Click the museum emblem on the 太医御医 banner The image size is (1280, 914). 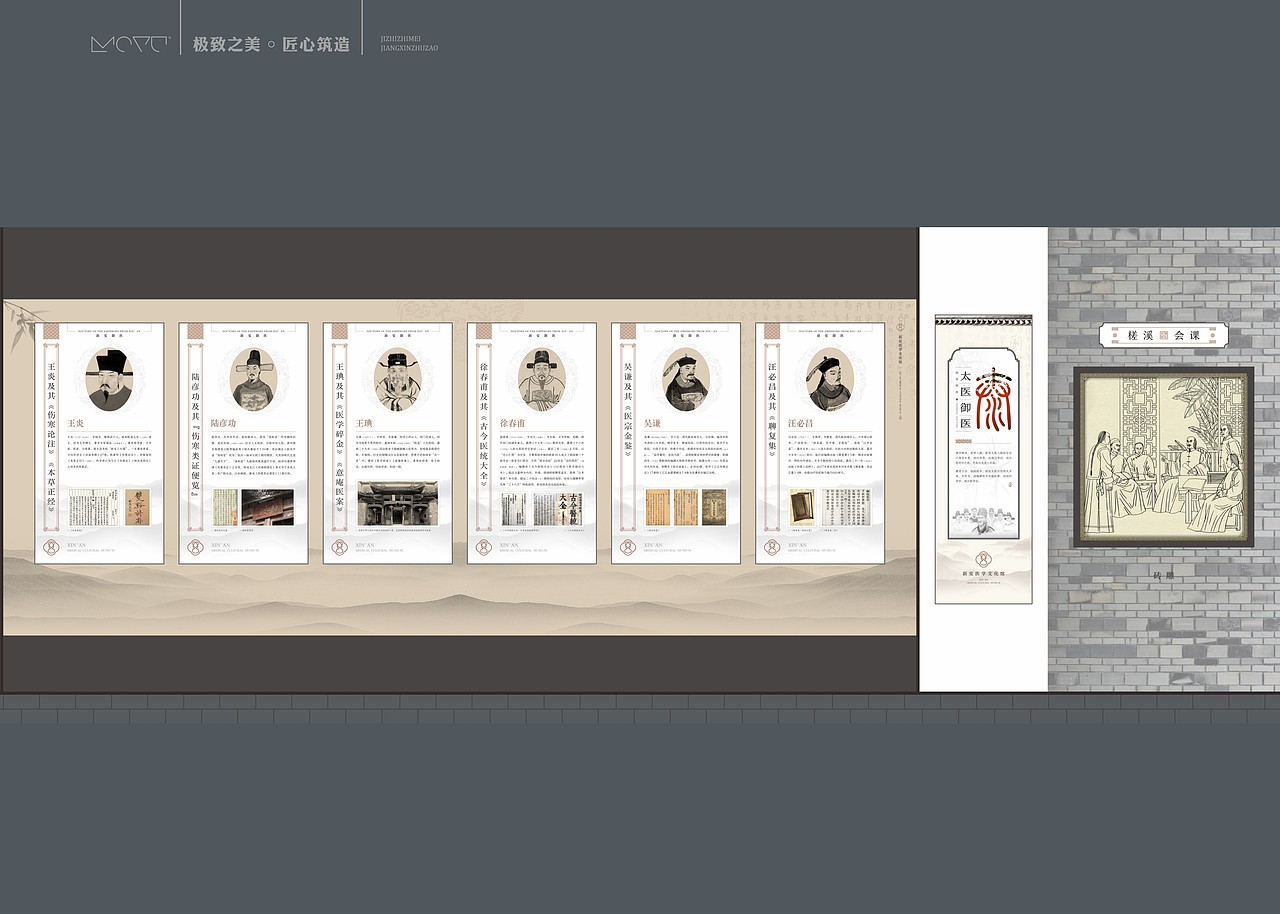coord(983,557)
